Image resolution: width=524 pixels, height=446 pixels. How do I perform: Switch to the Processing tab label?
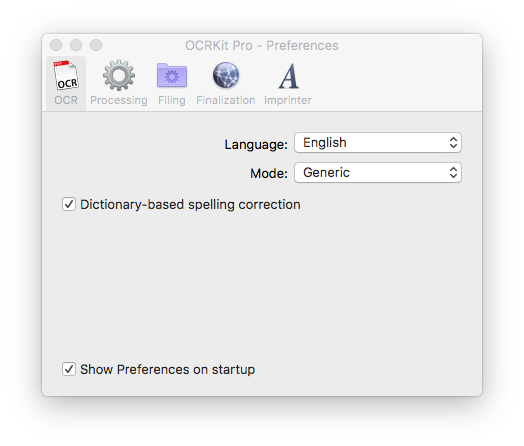pyautogui.click(x=119, y=100)
